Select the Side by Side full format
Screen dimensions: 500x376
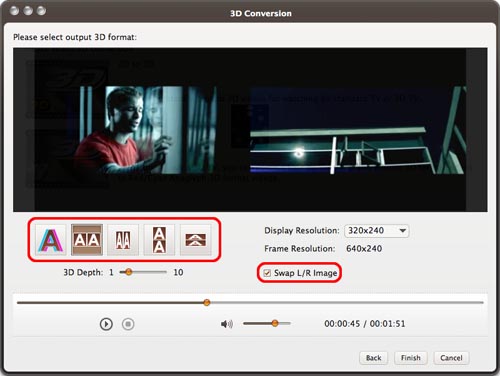[x=87, y=240]
